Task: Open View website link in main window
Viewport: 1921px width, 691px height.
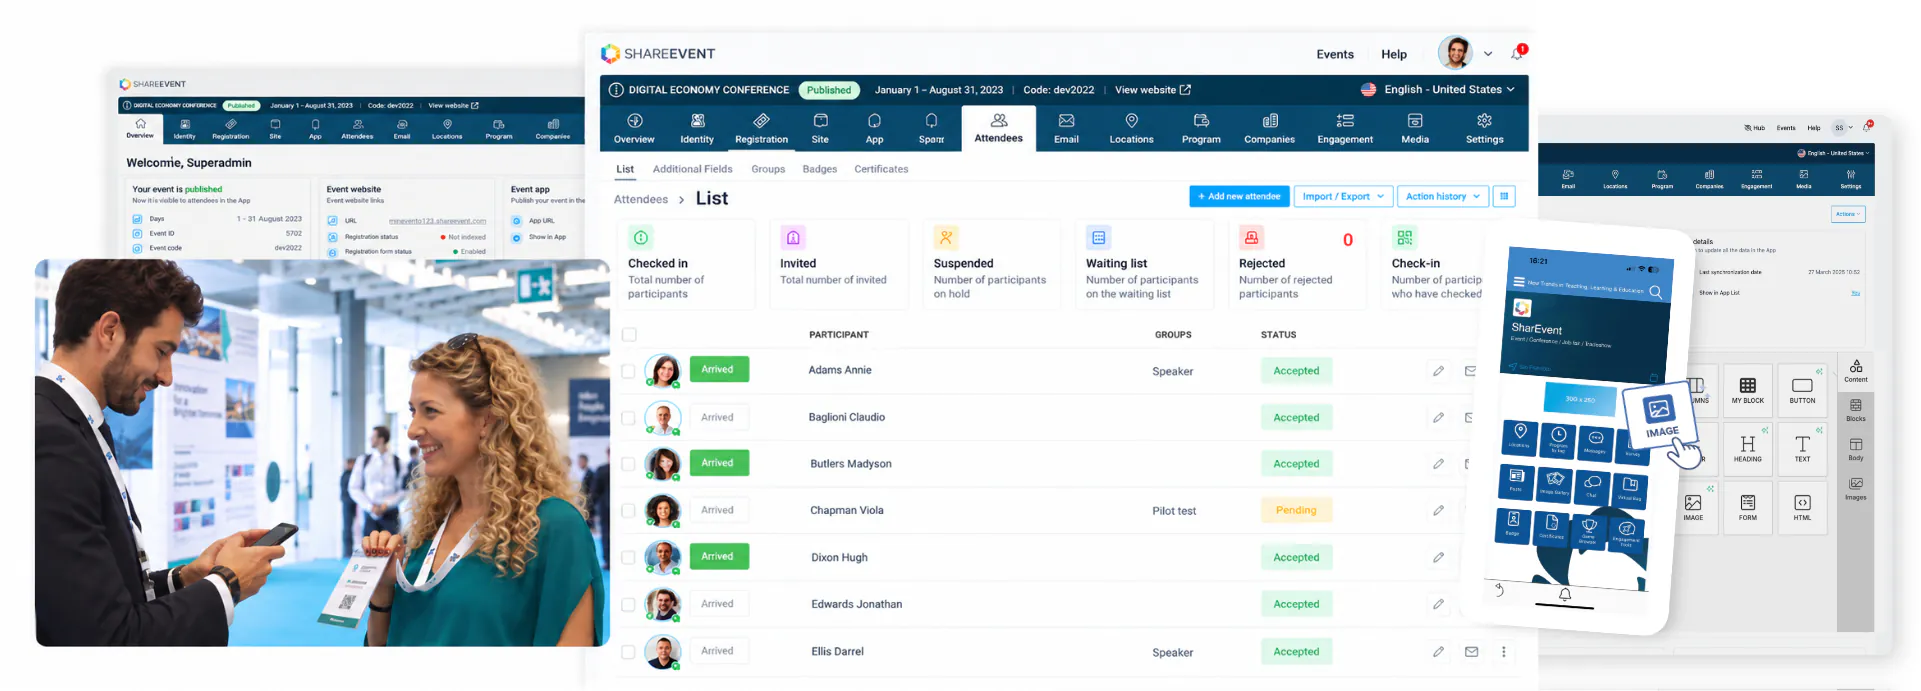Action: tap(1152, 90)
